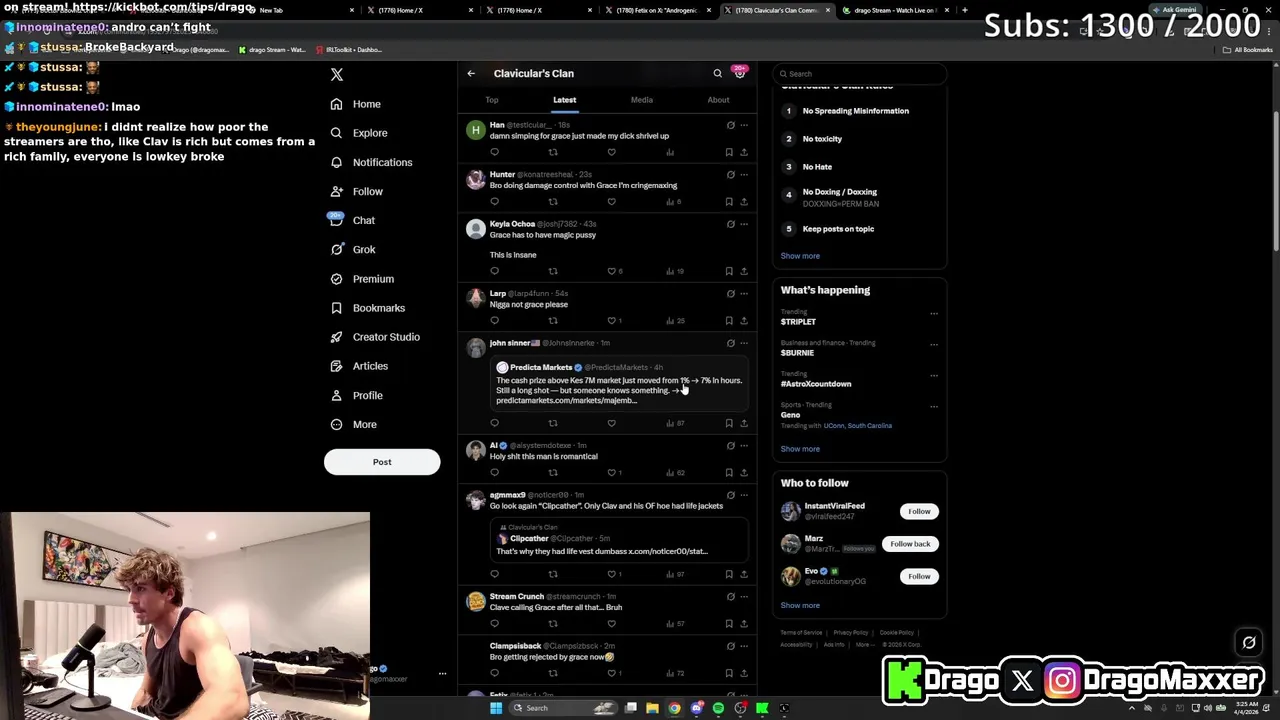Viewport: 1280px width, 720px height.
Task: Open Grok floating button
Action: pos(1249,643)
